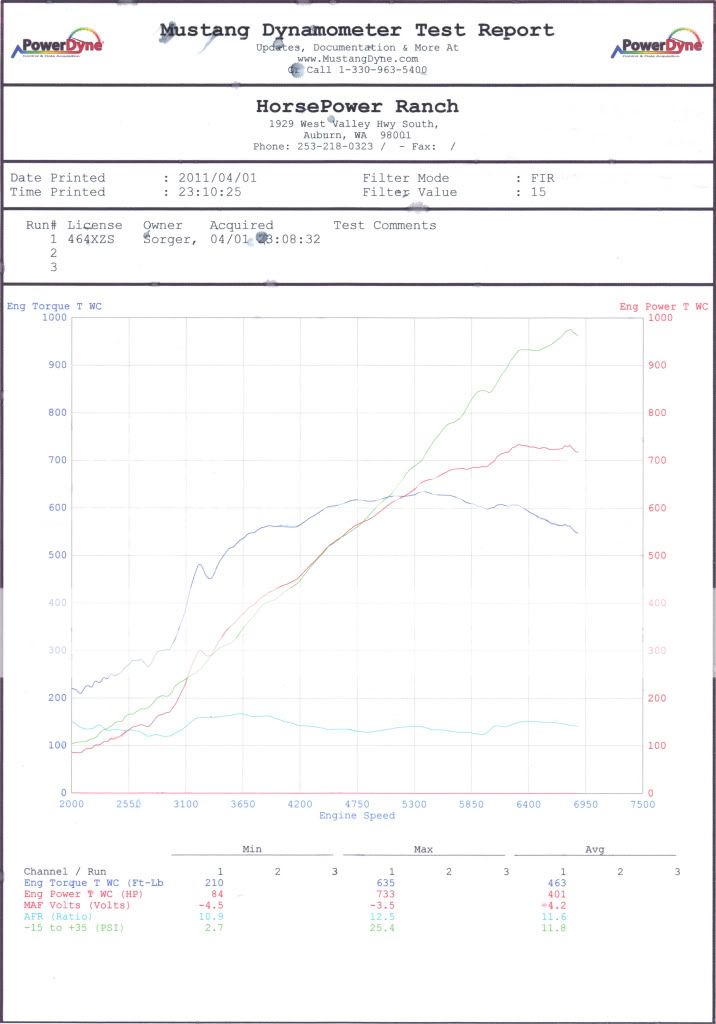Select the MAF Volts (Volts) channel row
Screen dimensions: 716x1024
76,904
